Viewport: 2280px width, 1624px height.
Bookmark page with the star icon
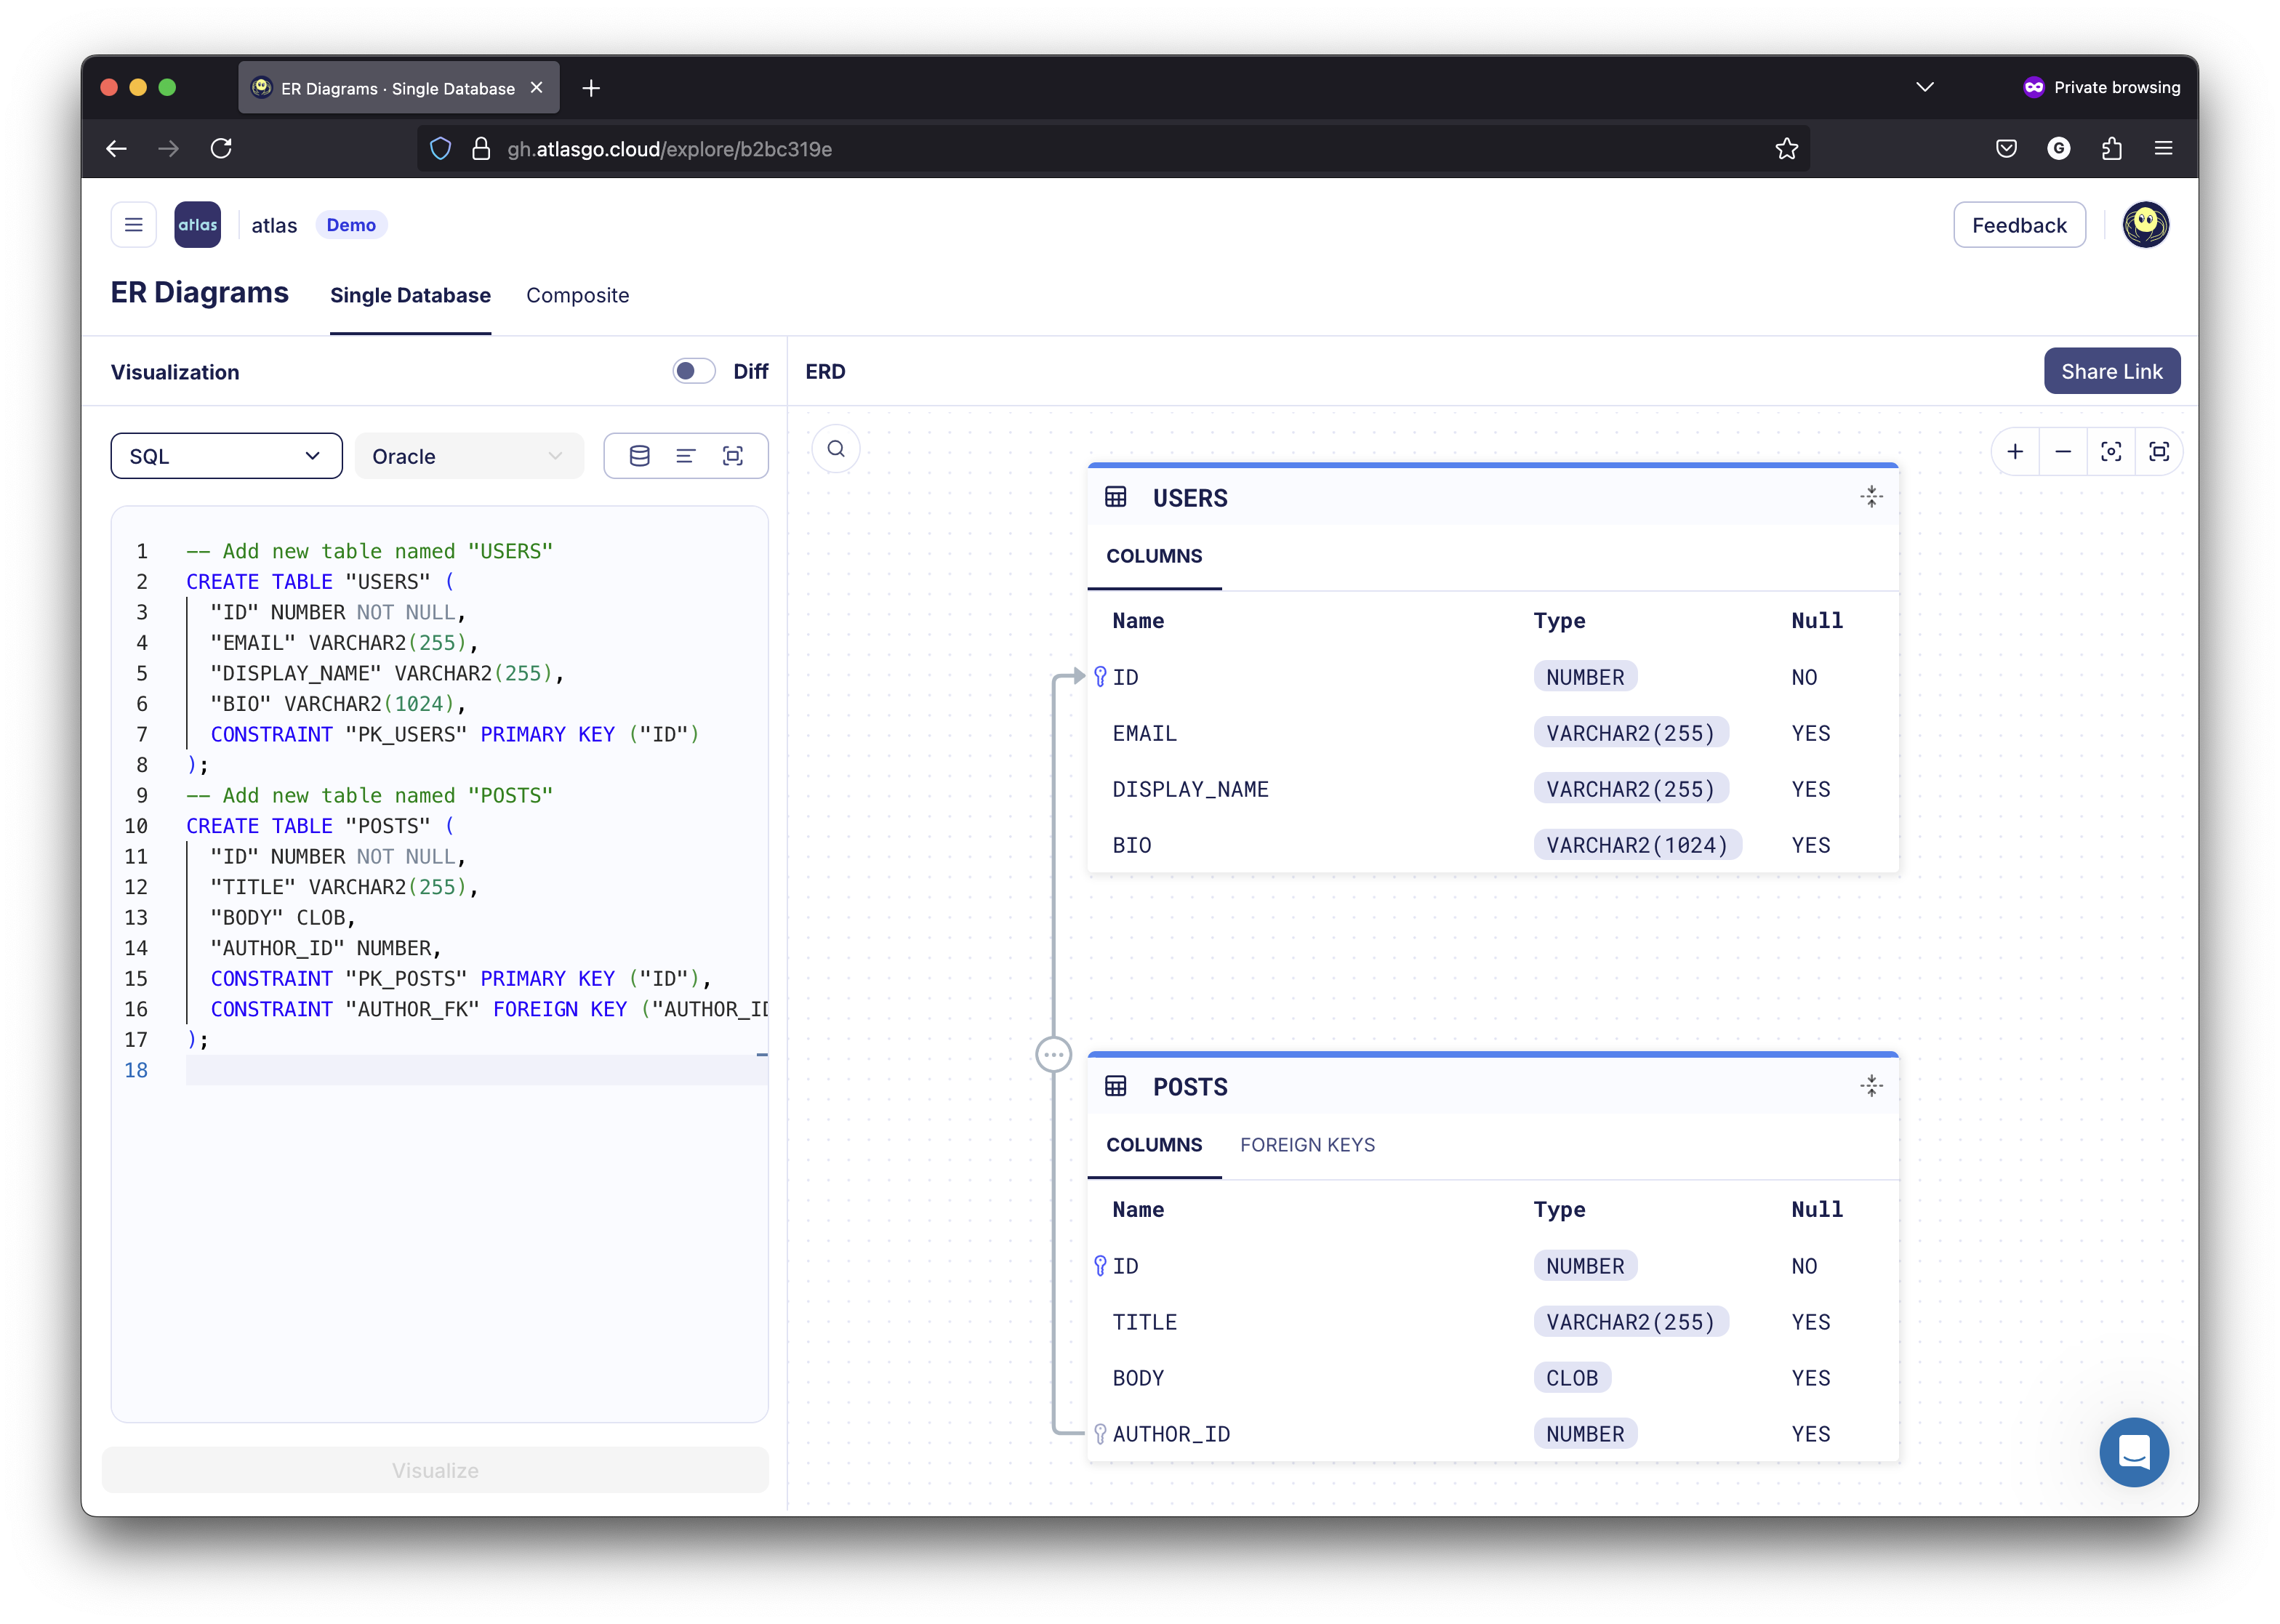(1786, 149)
